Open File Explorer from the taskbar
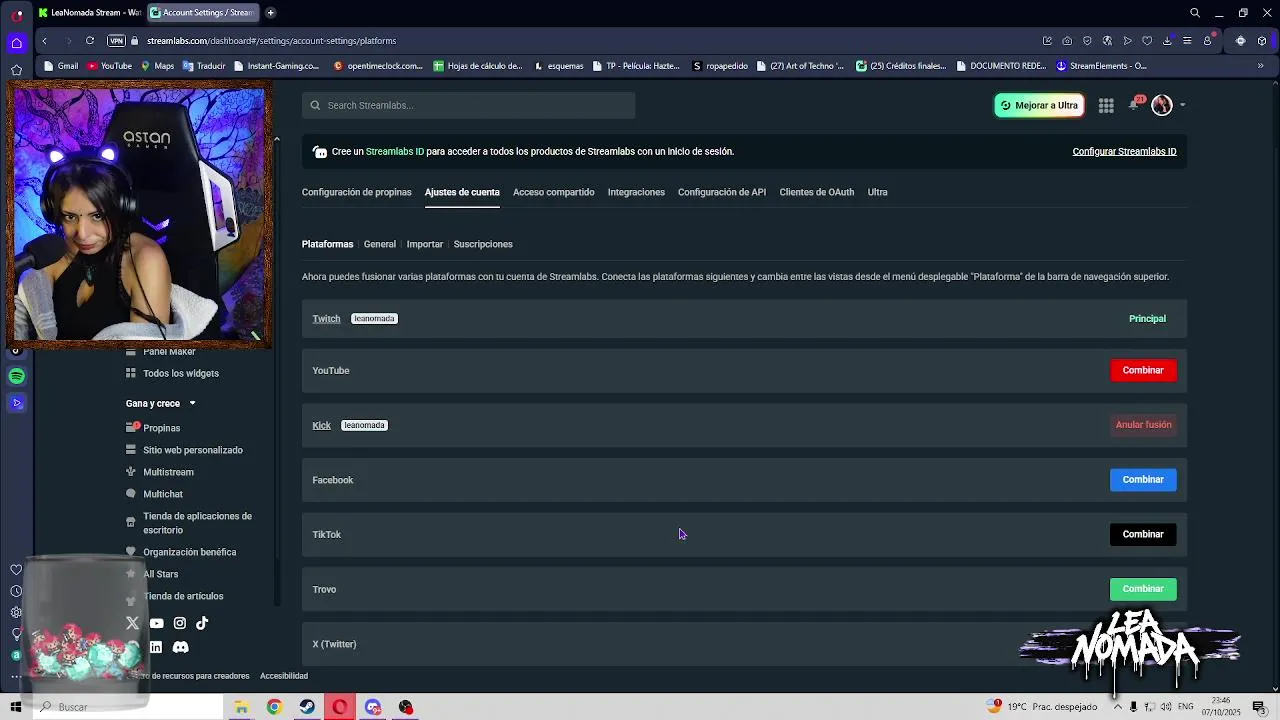 241,707
